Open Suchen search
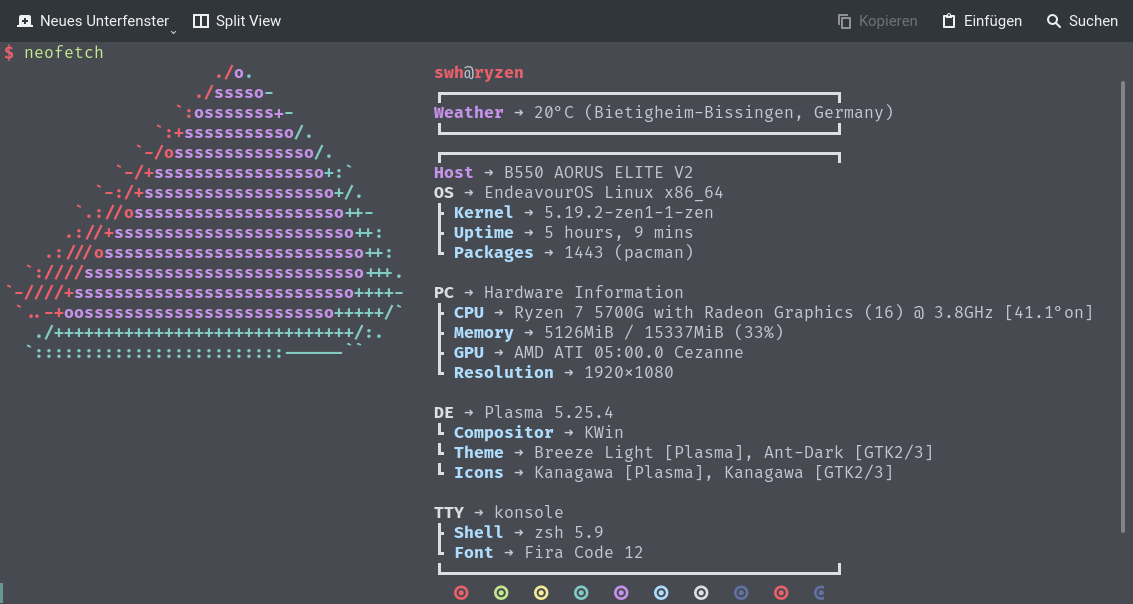The height and width of the screenshot is (604, 1133). [1082, 21]
